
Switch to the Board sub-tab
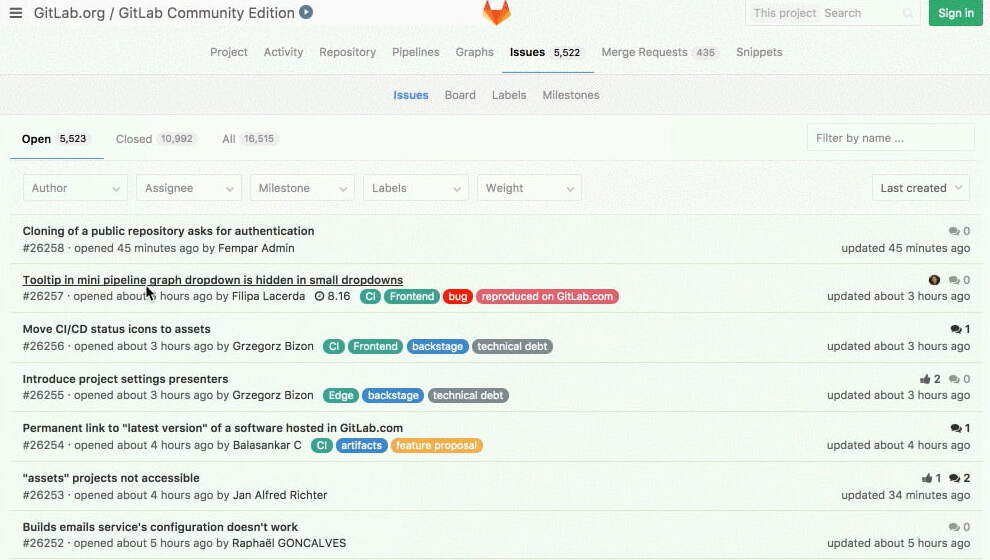[460, 95]
